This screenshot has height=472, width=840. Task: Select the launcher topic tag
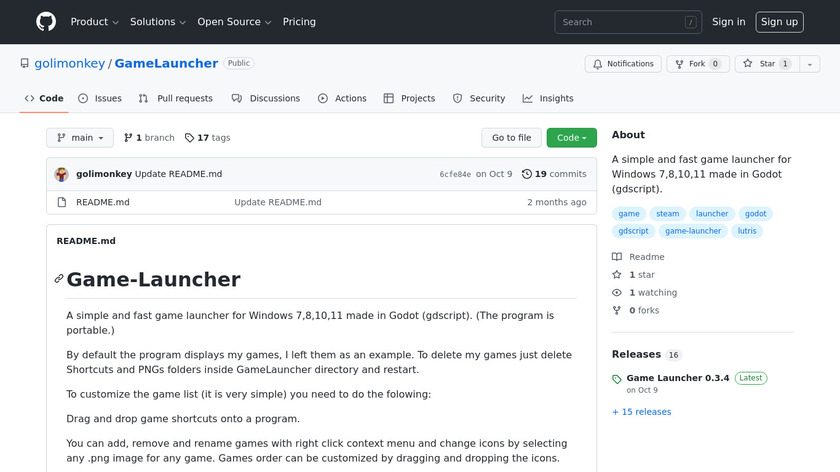coord(712,214)
